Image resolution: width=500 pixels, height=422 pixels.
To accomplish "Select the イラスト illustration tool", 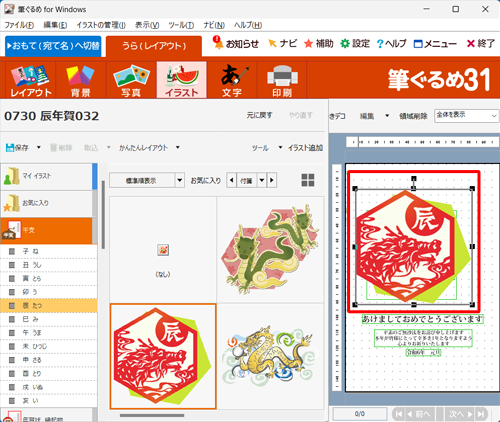I will 182,80.
